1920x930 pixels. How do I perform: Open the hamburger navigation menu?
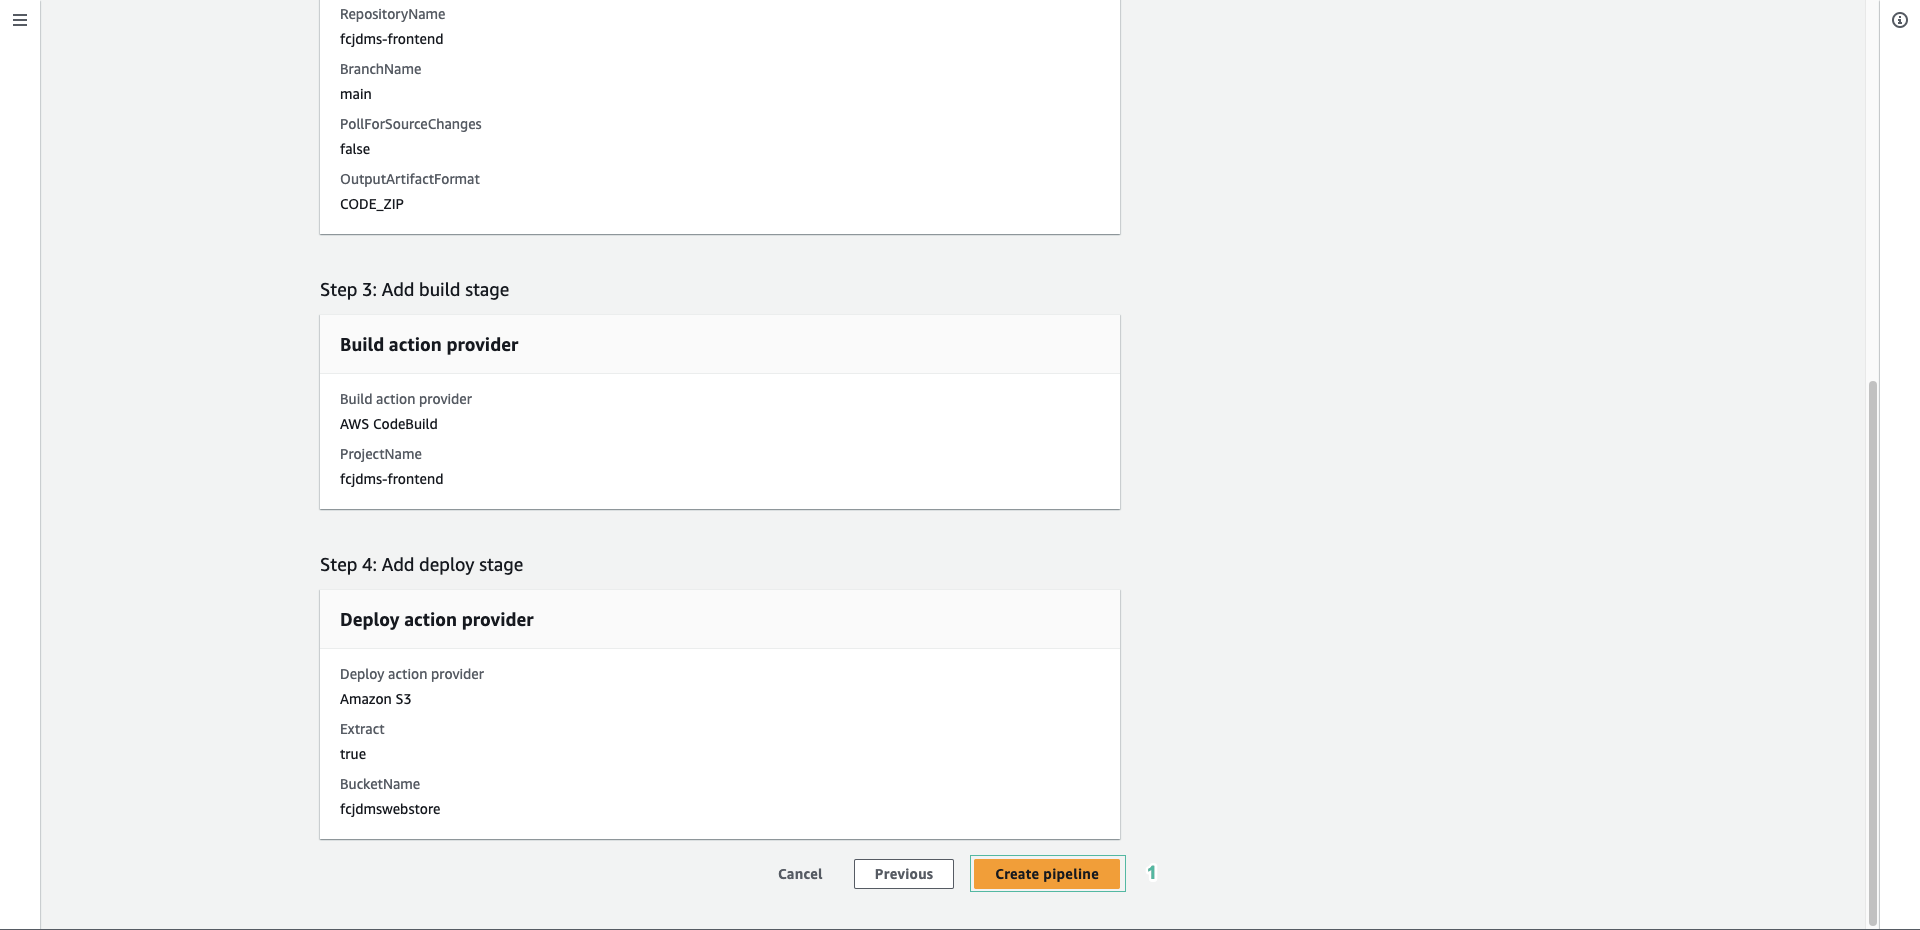(x=20, y=20)
